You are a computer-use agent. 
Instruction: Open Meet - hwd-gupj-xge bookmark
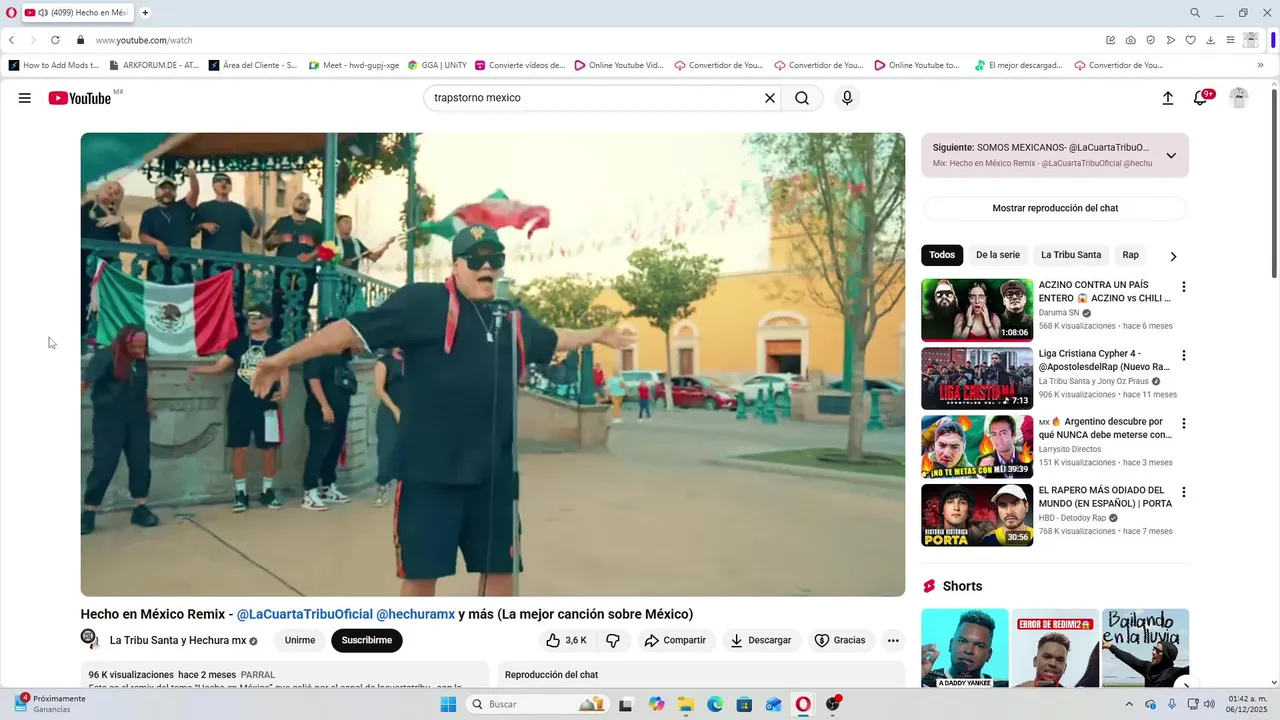pyautogui.click(x=354, y=65)
